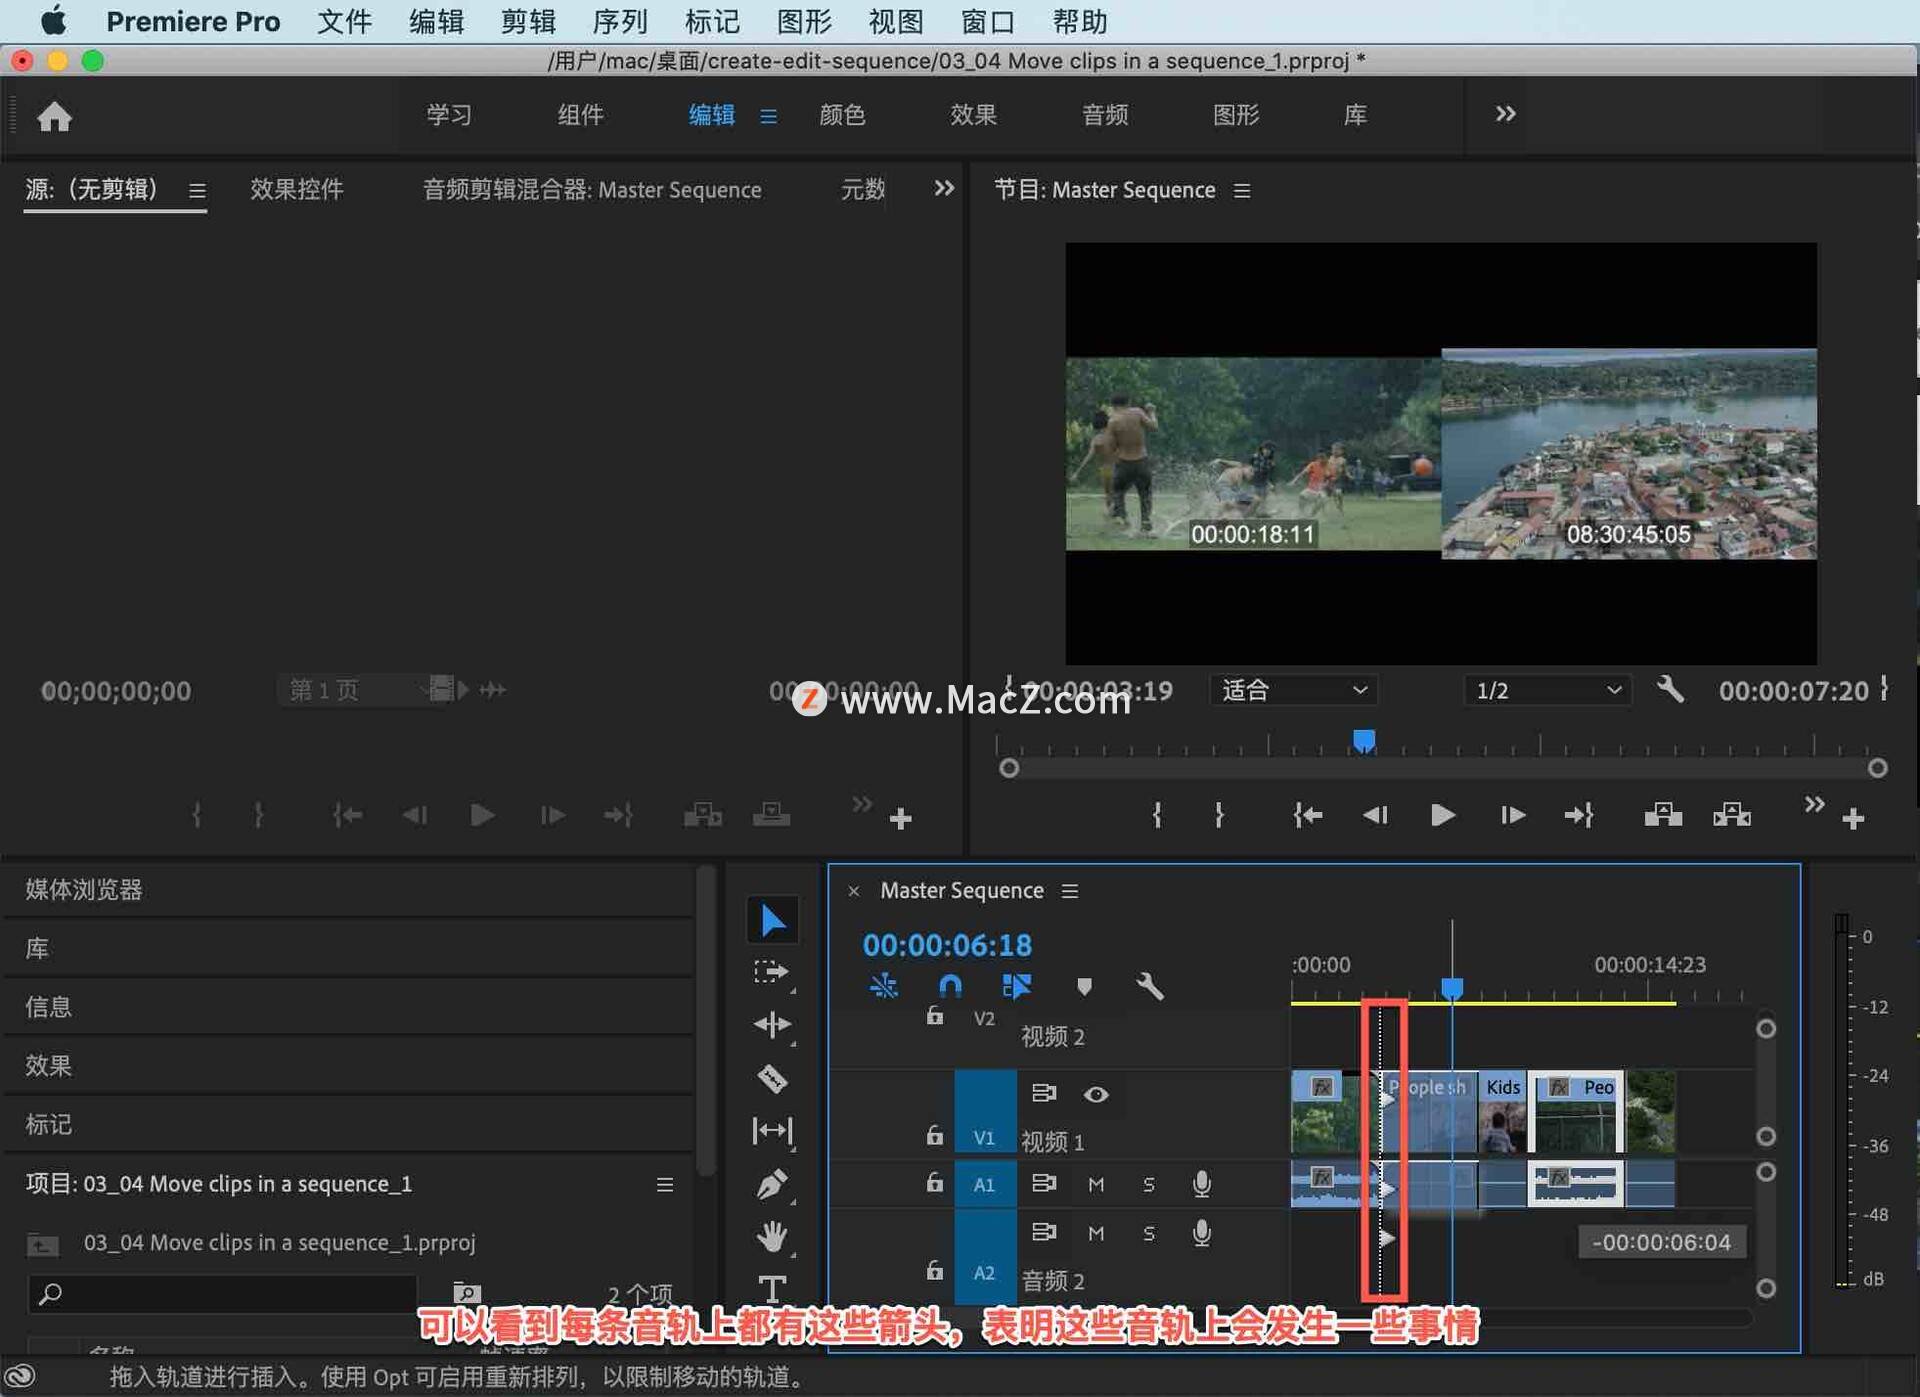Viewport: 1920px width, 1397px height.
Task: Mute the A1 audio track
Action: 1096,1184
